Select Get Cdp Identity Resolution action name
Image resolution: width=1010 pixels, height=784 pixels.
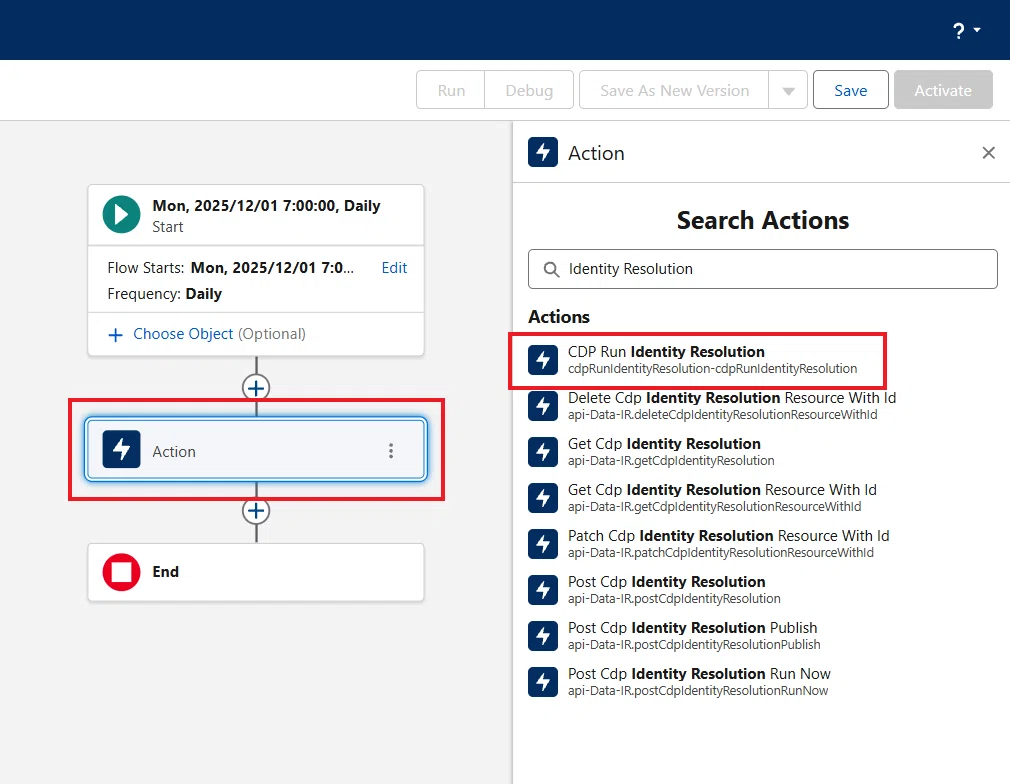(664, 444)
